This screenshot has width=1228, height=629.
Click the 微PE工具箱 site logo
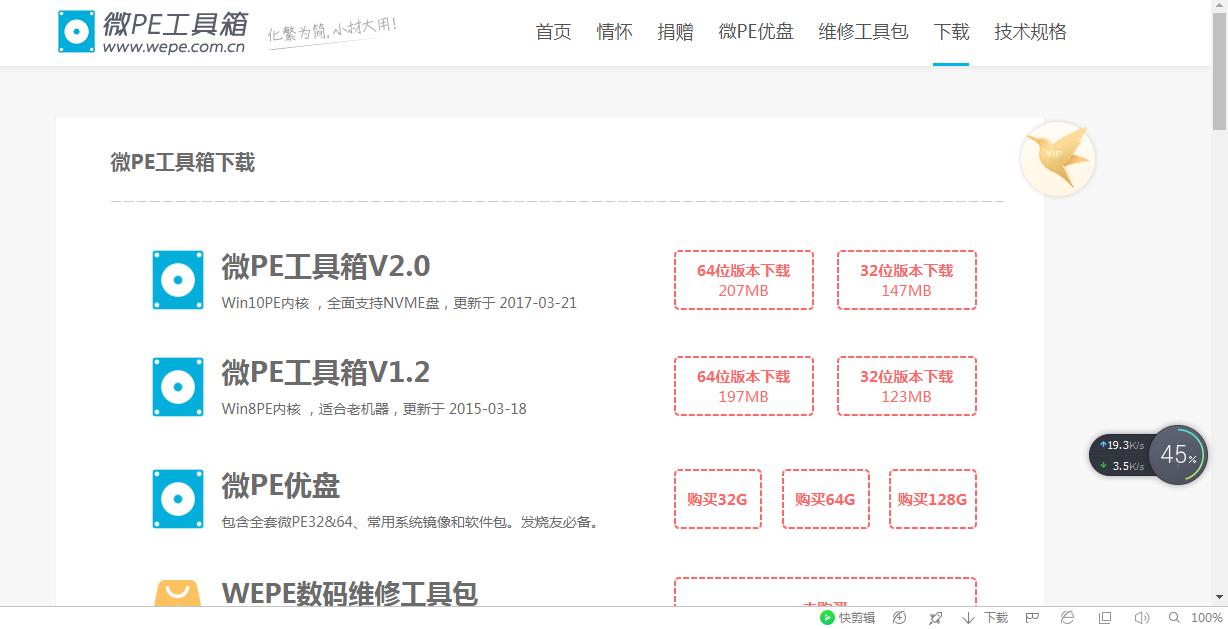pyautogui.click(x=153, y=32)
